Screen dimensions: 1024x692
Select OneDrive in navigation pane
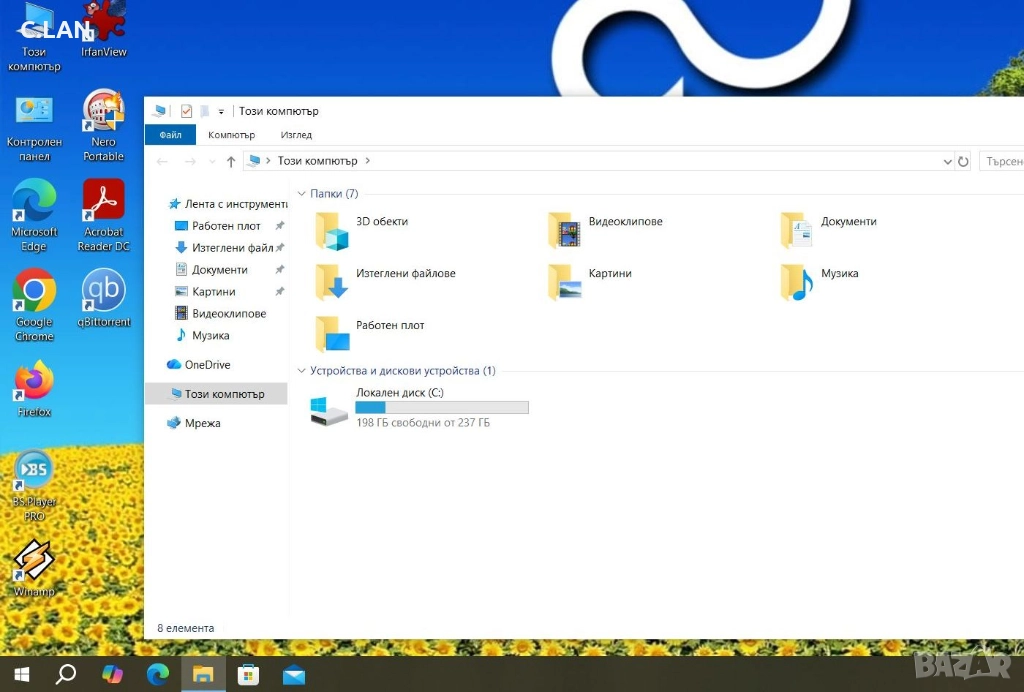pyautogui.click(x=207, y=365)
